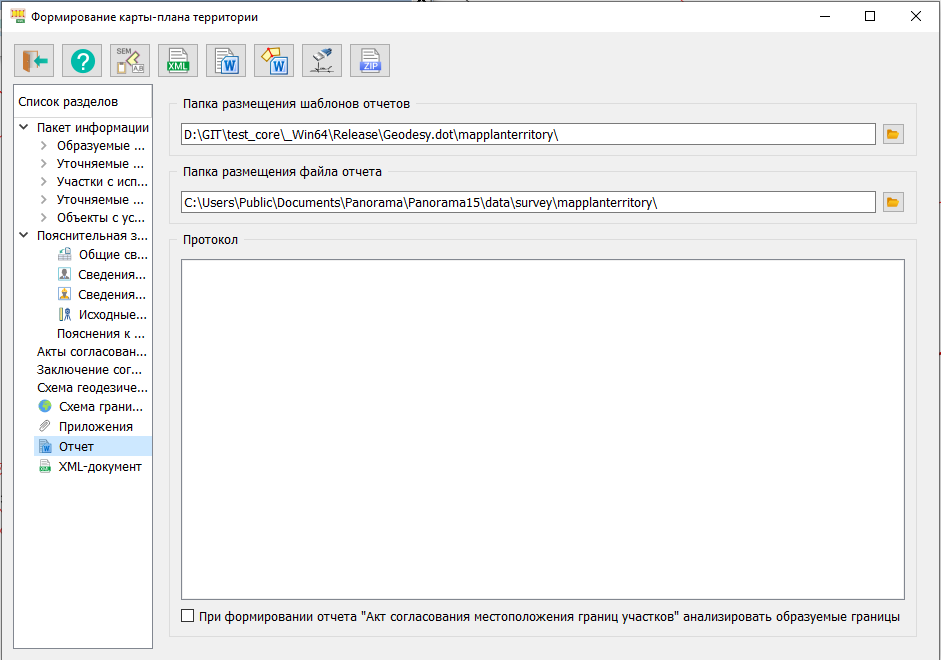The height and width of the screenshot is (660, 941).
Task: Click the exit door icon in toolbar
Action: point(34,62)
